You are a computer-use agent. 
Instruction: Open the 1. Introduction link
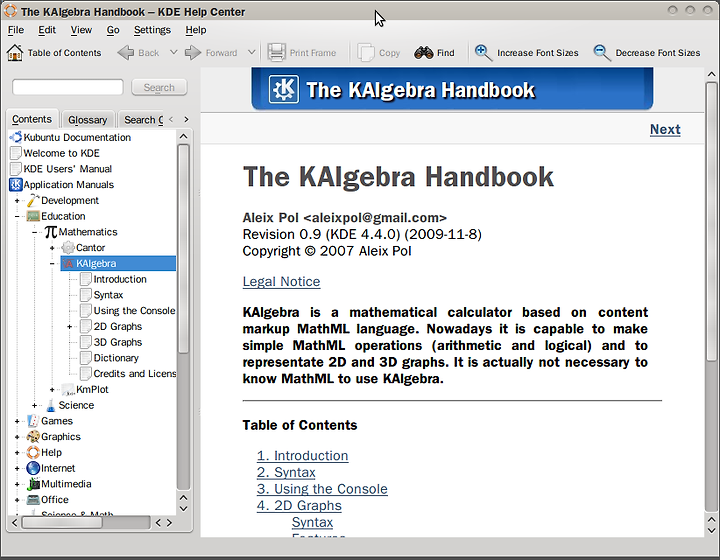(x=302, y=456)
